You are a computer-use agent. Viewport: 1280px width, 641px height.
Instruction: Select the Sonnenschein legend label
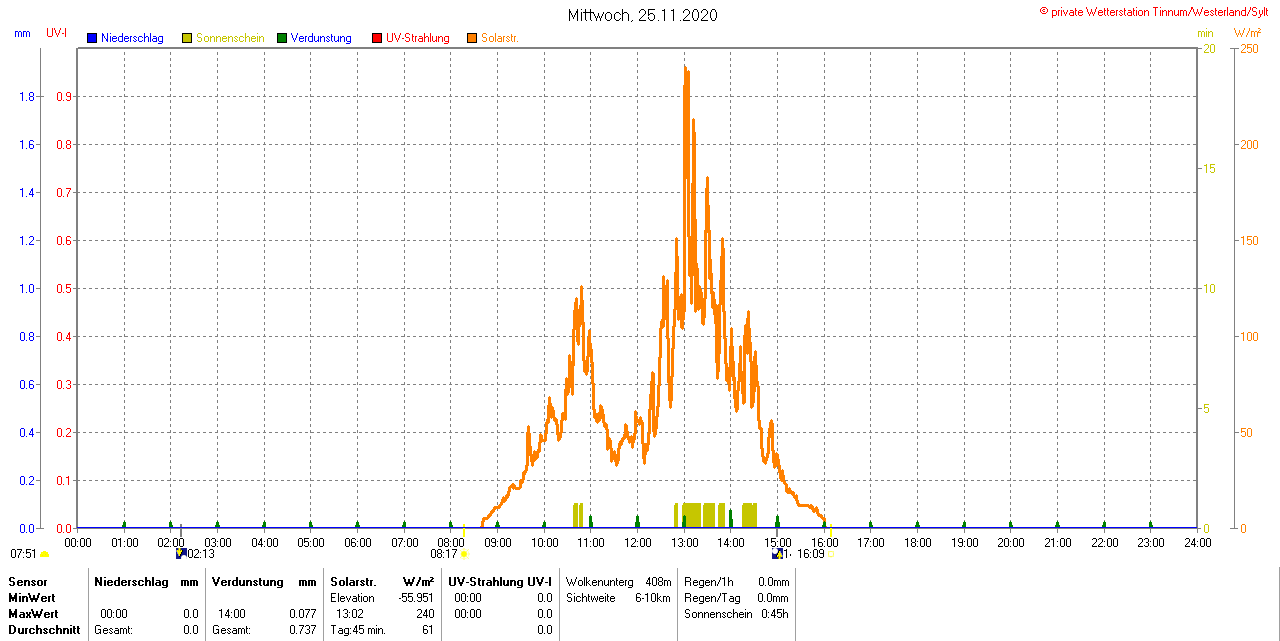tap(230, 38)
